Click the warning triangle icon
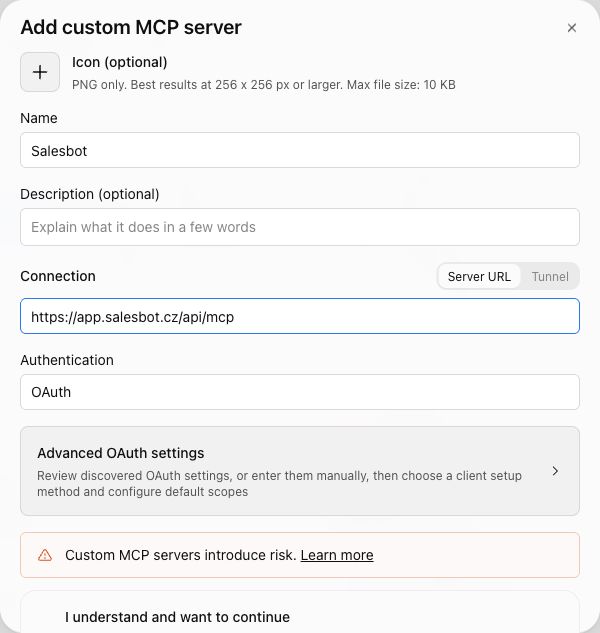This screenshot has height=633, width=600. coord(45,555)
